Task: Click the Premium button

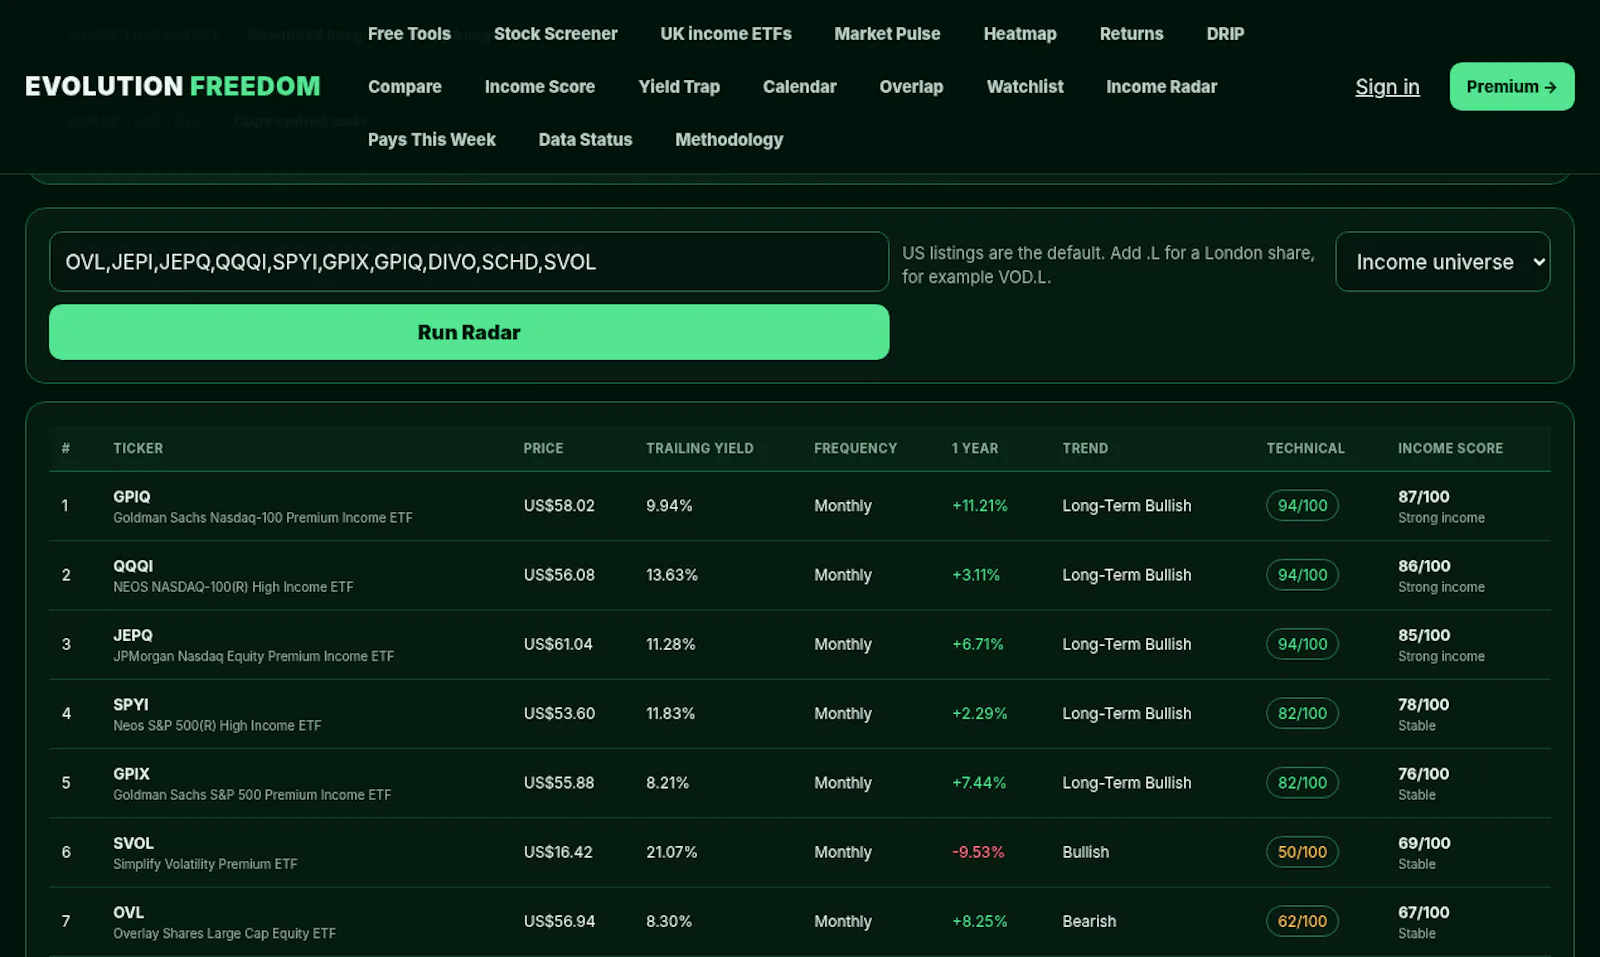Action: pos(1511,87)
